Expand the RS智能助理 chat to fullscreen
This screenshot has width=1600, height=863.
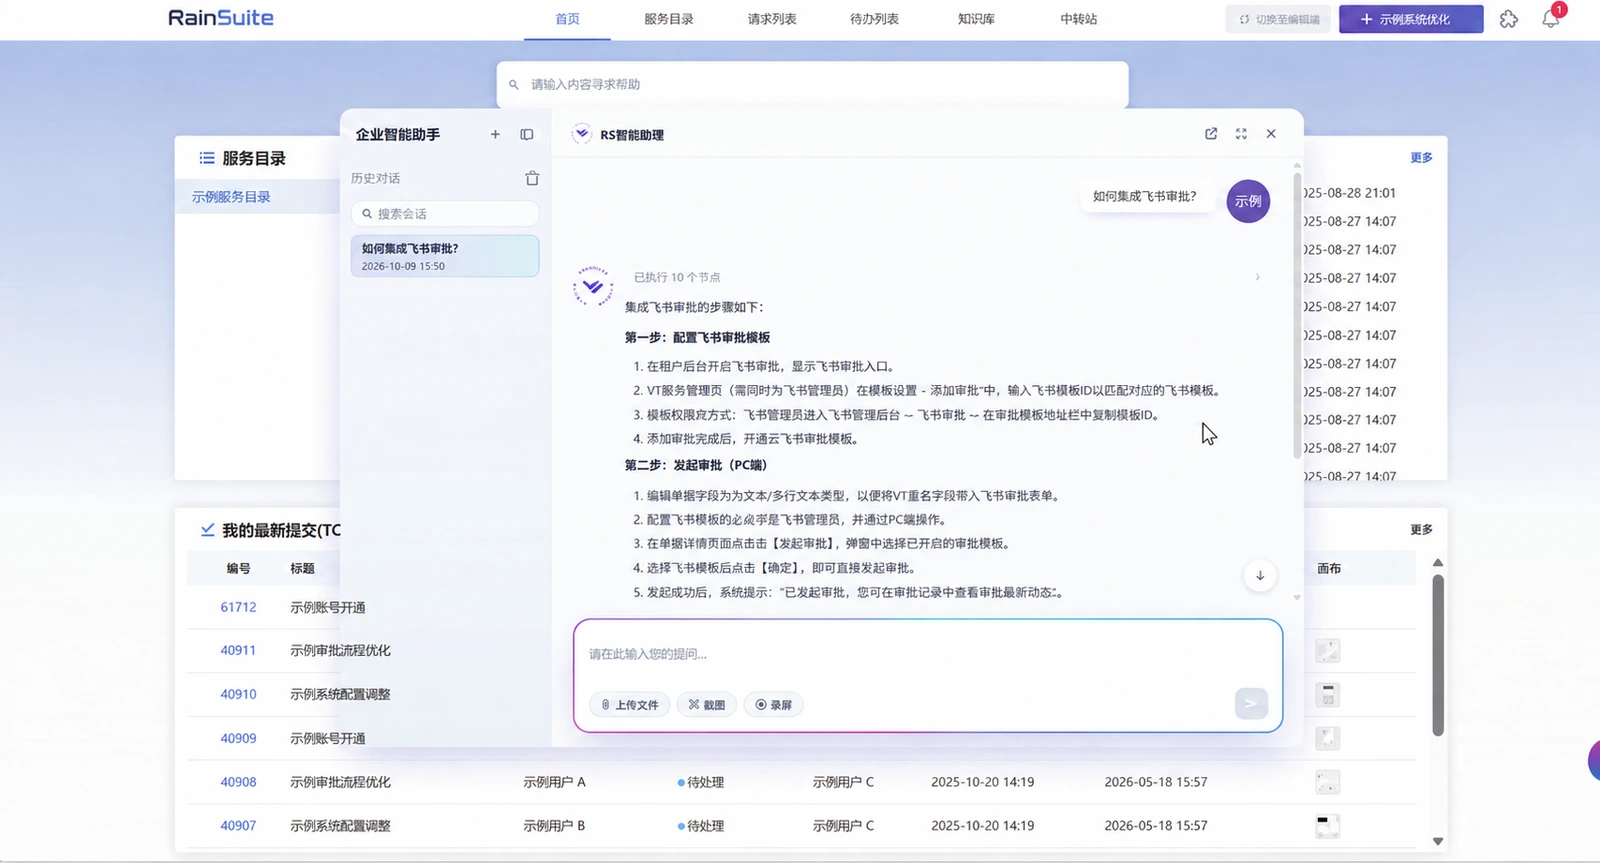click(x=1241, y=134)
